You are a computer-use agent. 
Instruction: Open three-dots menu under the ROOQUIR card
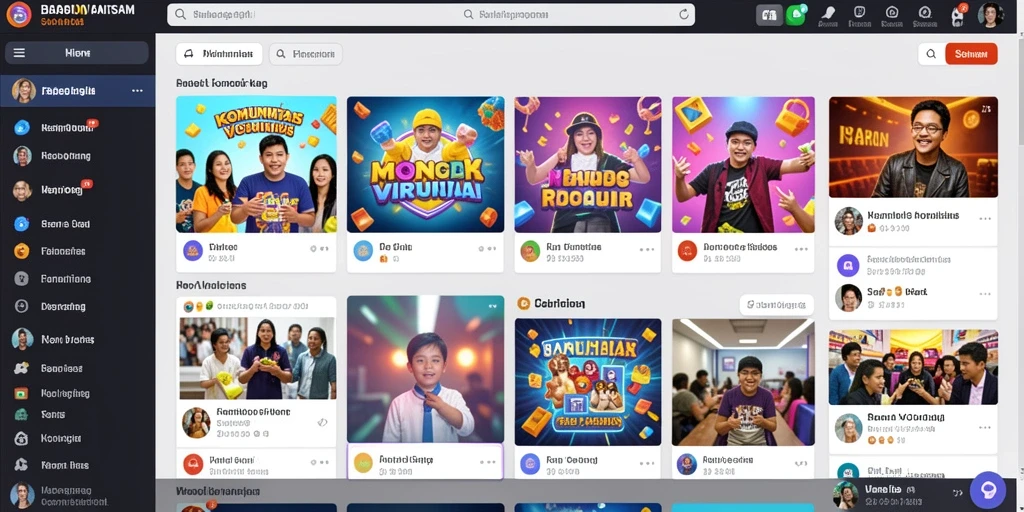point(647,249)
